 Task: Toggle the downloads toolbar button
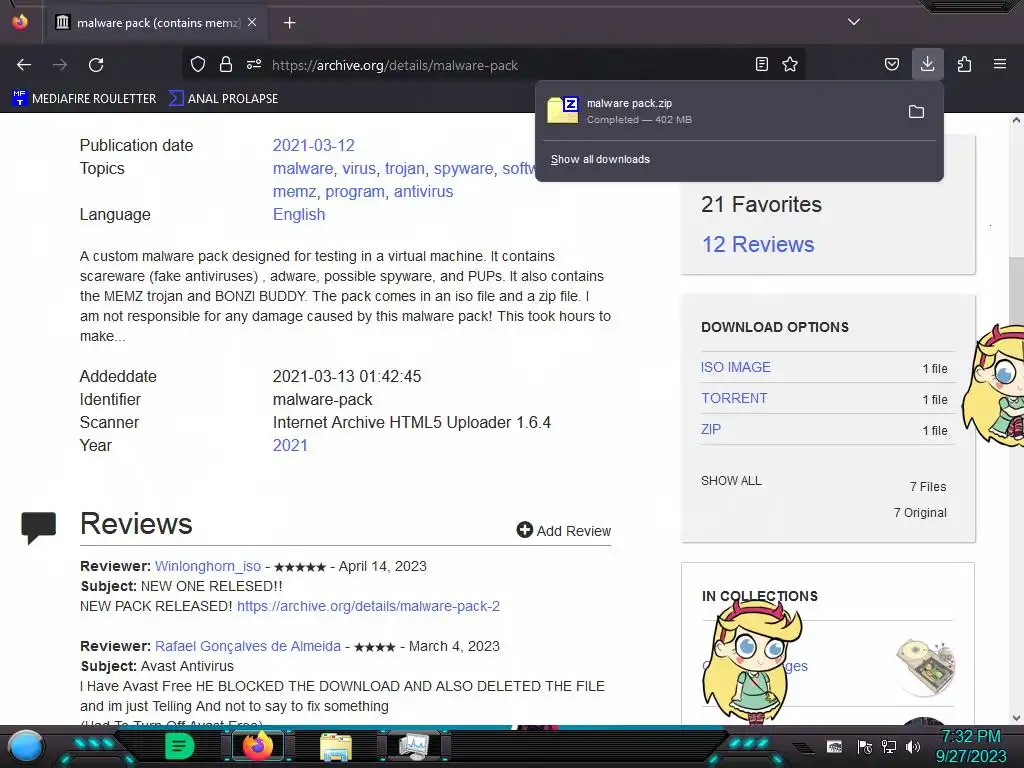[927, 64]
